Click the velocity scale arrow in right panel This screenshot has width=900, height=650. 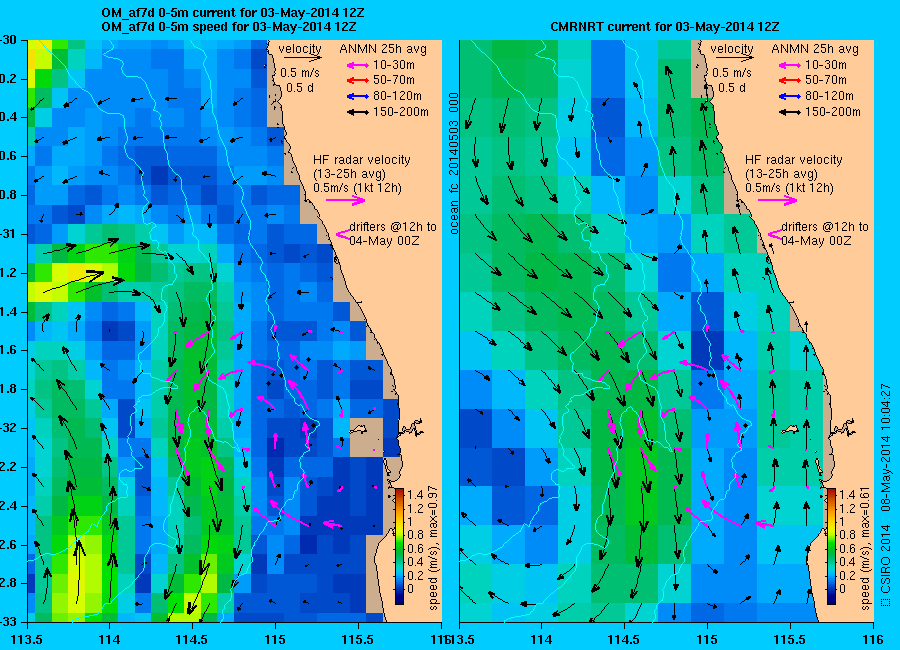click(x=735, y=57)
